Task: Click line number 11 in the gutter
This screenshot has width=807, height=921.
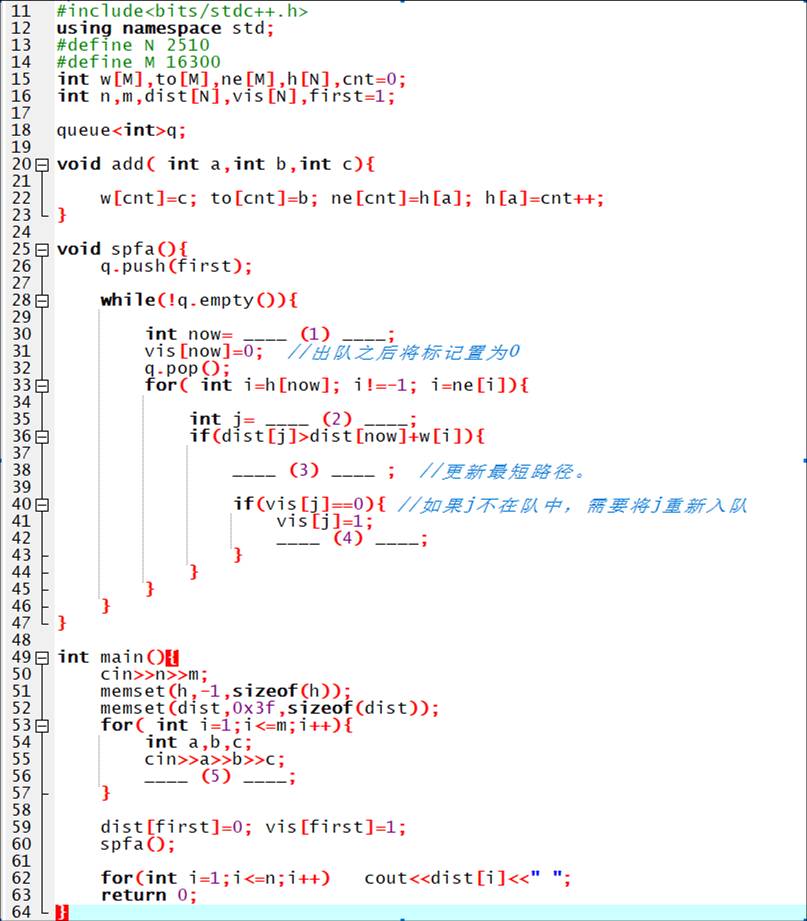Action: [20, 11]
